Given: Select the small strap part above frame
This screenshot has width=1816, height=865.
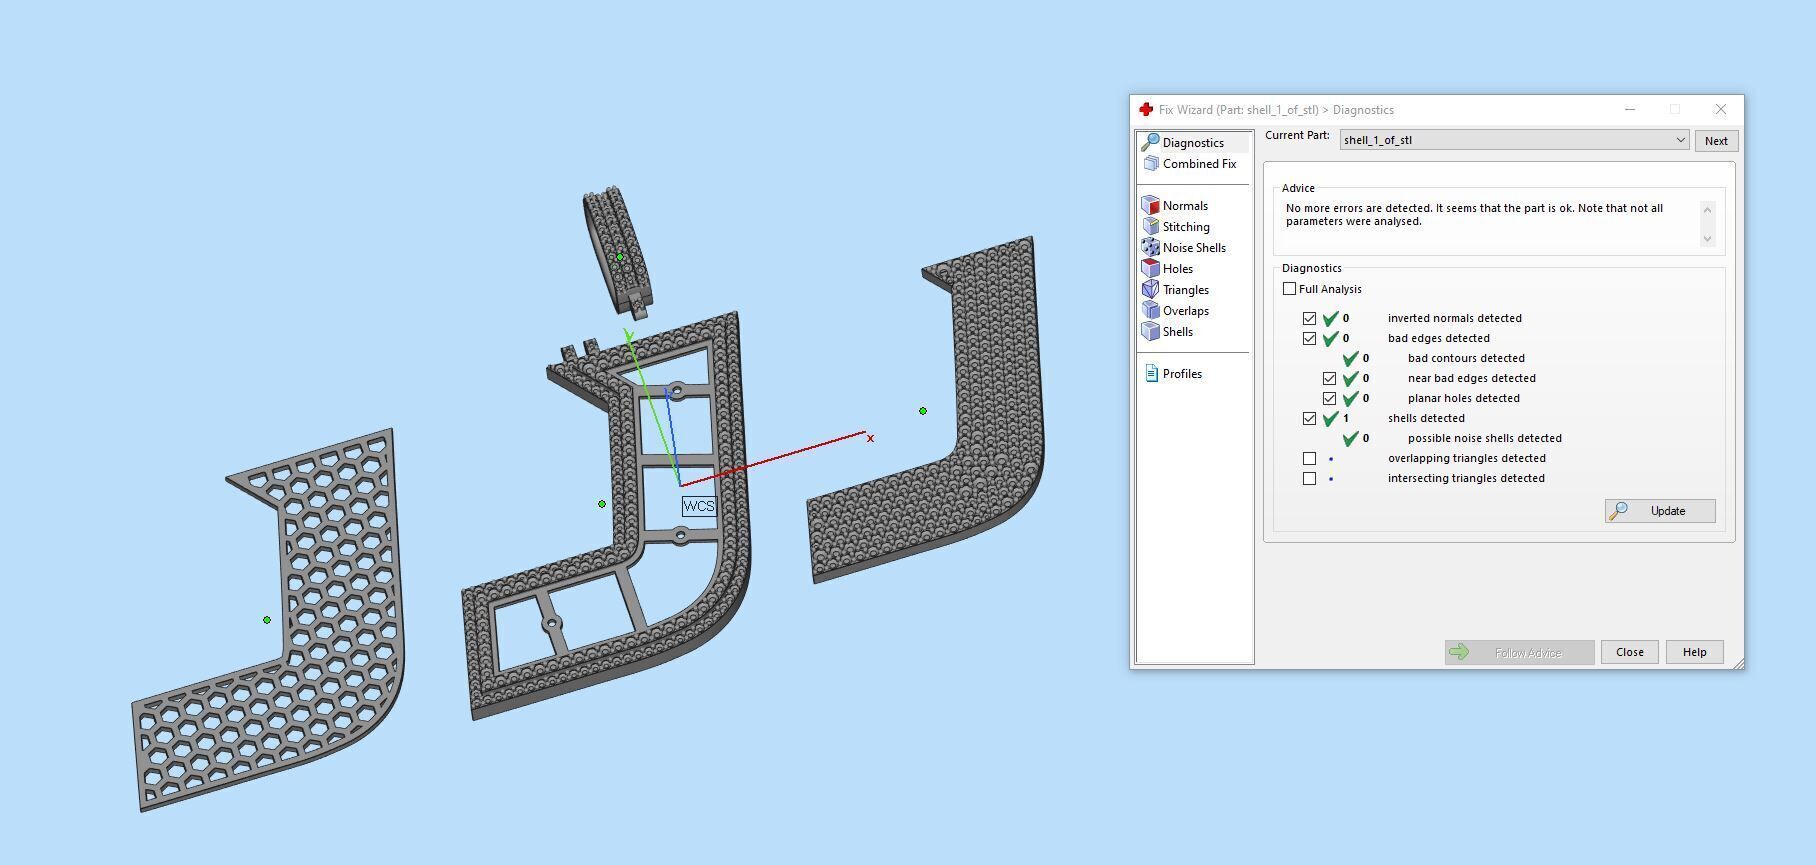Looking at the screenshot, I should pyautogui.click(x=616, y=250).
